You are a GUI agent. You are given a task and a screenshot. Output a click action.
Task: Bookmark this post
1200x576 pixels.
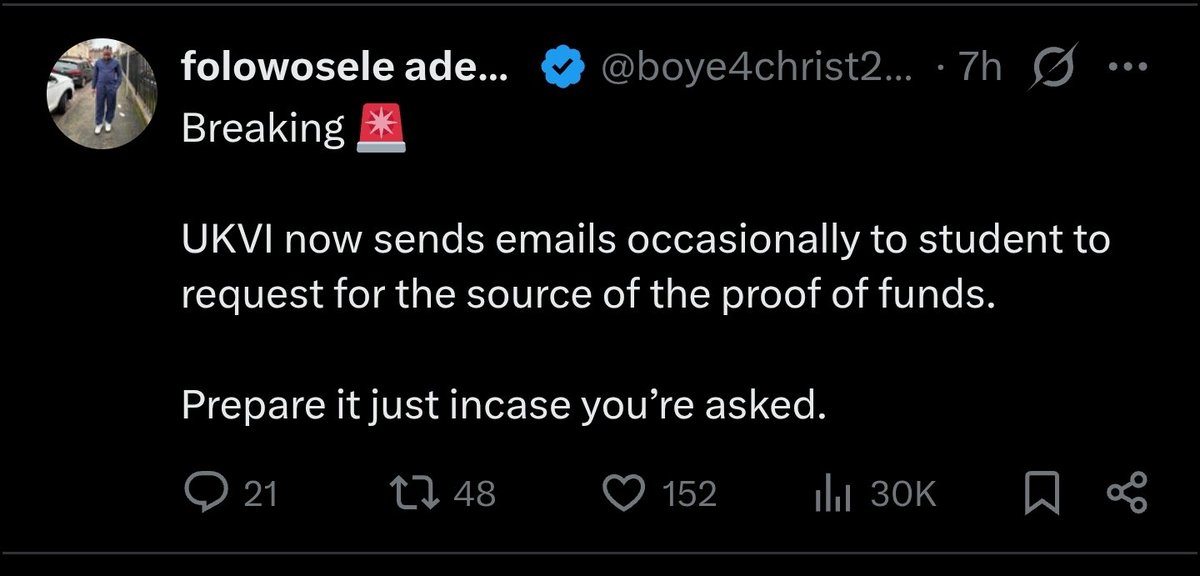pyautogui.click(x=1043, y=494)
